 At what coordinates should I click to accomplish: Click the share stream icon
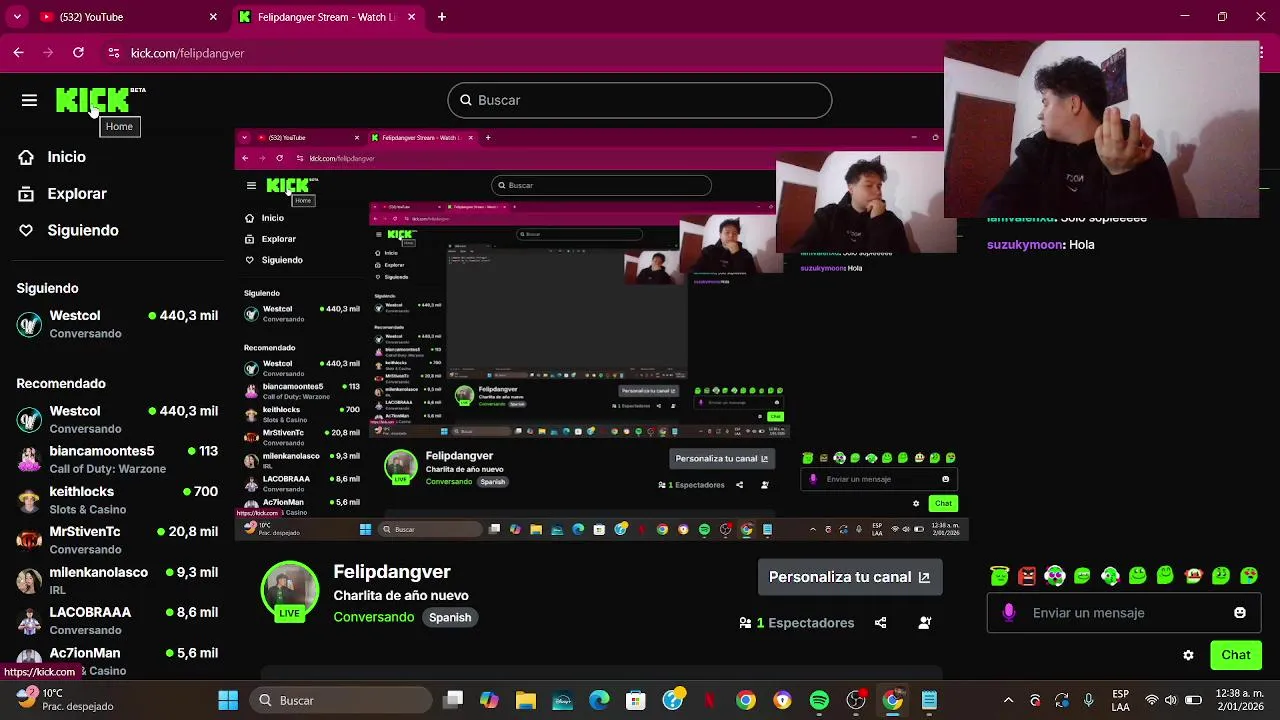coord(880,623)
